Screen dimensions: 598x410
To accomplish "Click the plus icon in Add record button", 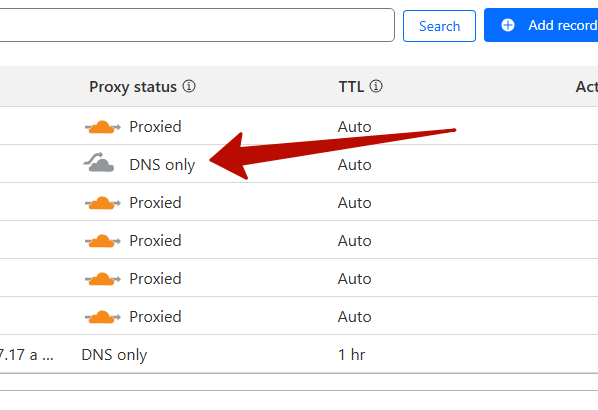I will (x=508, y=25).
